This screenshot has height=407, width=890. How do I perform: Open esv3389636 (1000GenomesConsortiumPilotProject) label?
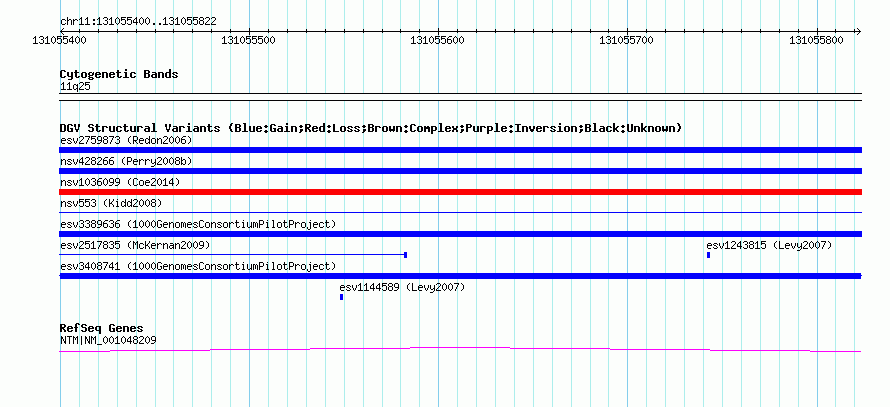pos(198,224)
